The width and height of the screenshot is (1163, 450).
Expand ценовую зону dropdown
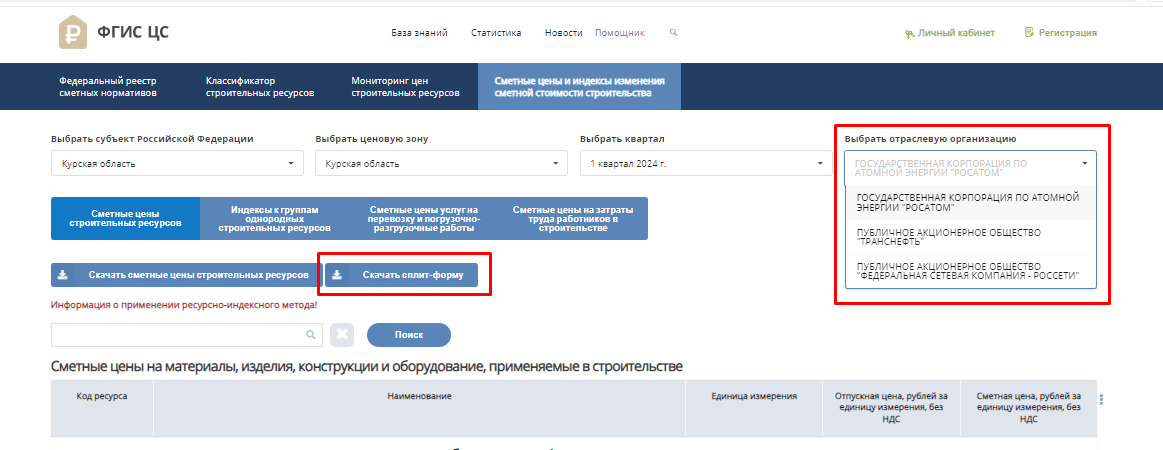tap(441, 164)
